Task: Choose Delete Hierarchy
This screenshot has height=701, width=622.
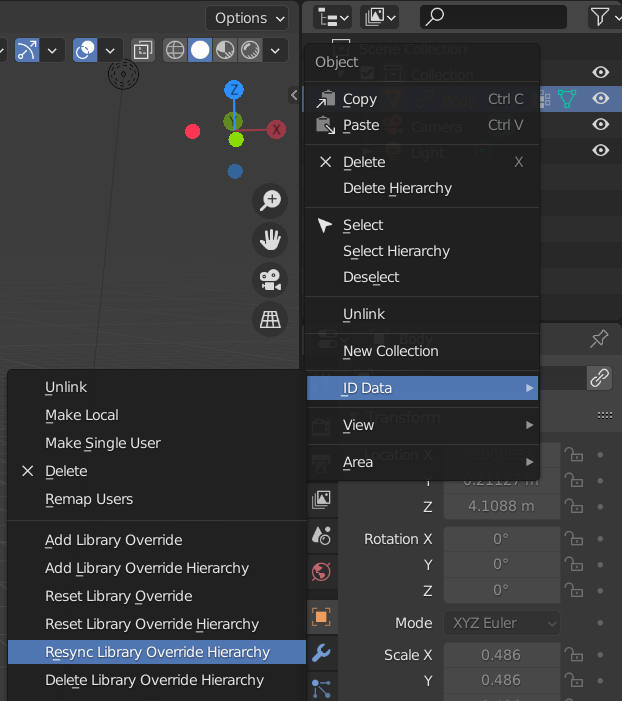Action: [x=421, y=188]
